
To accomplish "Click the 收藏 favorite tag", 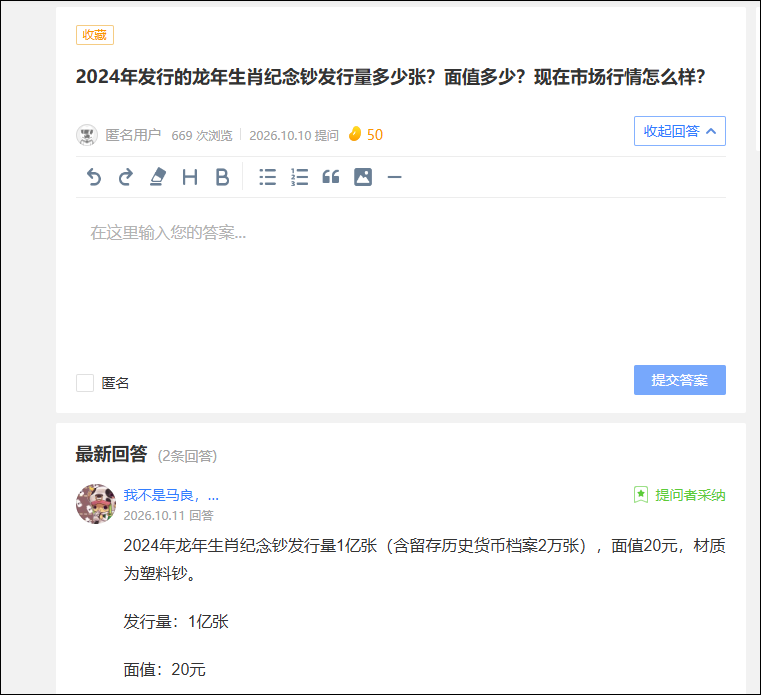I will point(95,35).
